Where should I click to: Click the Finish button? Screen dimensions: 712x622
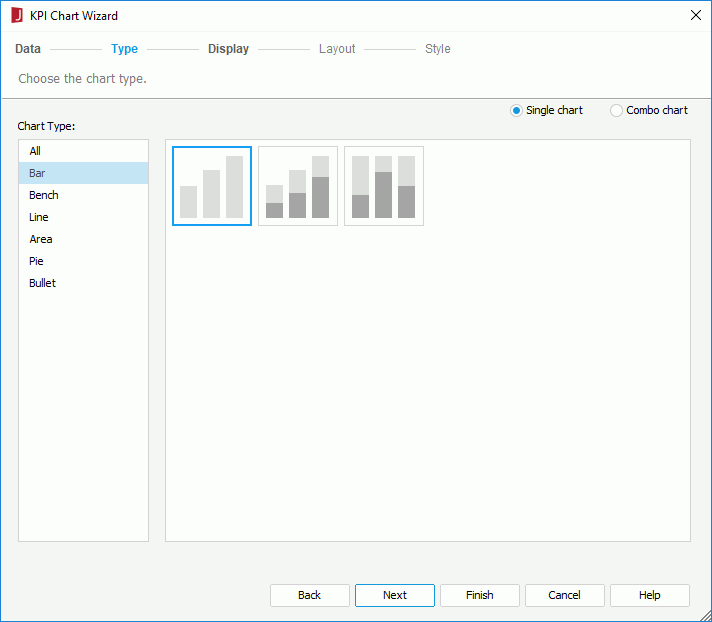[480, 595]
